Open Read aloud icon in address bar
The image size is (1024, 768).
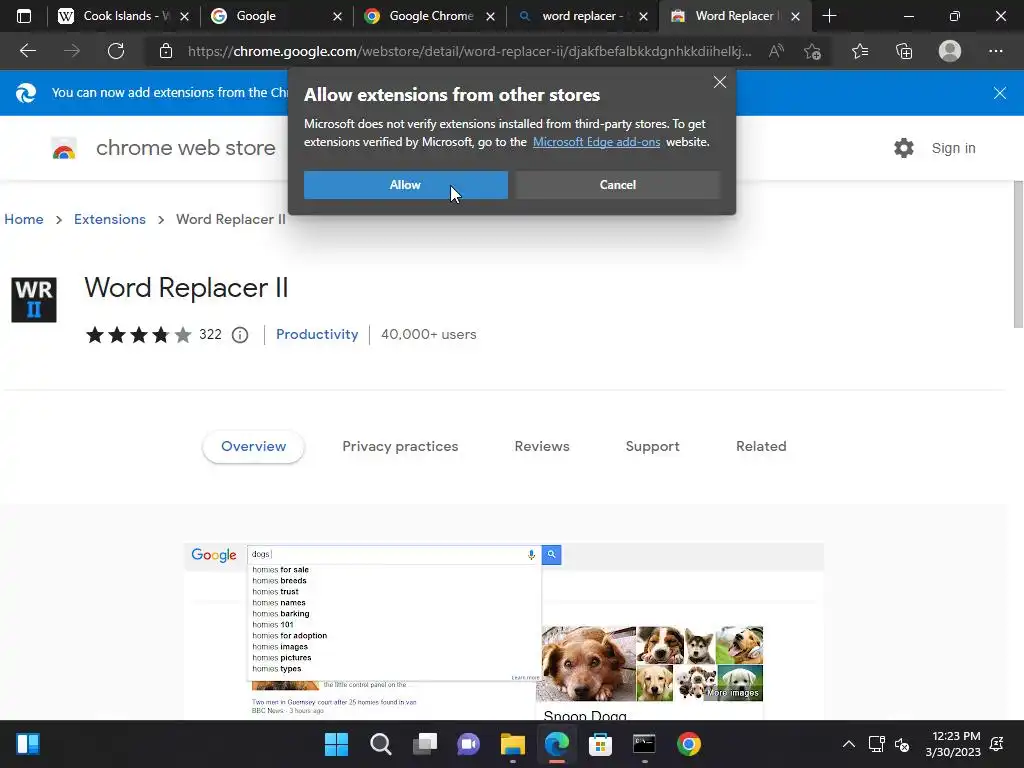point(776,51)
